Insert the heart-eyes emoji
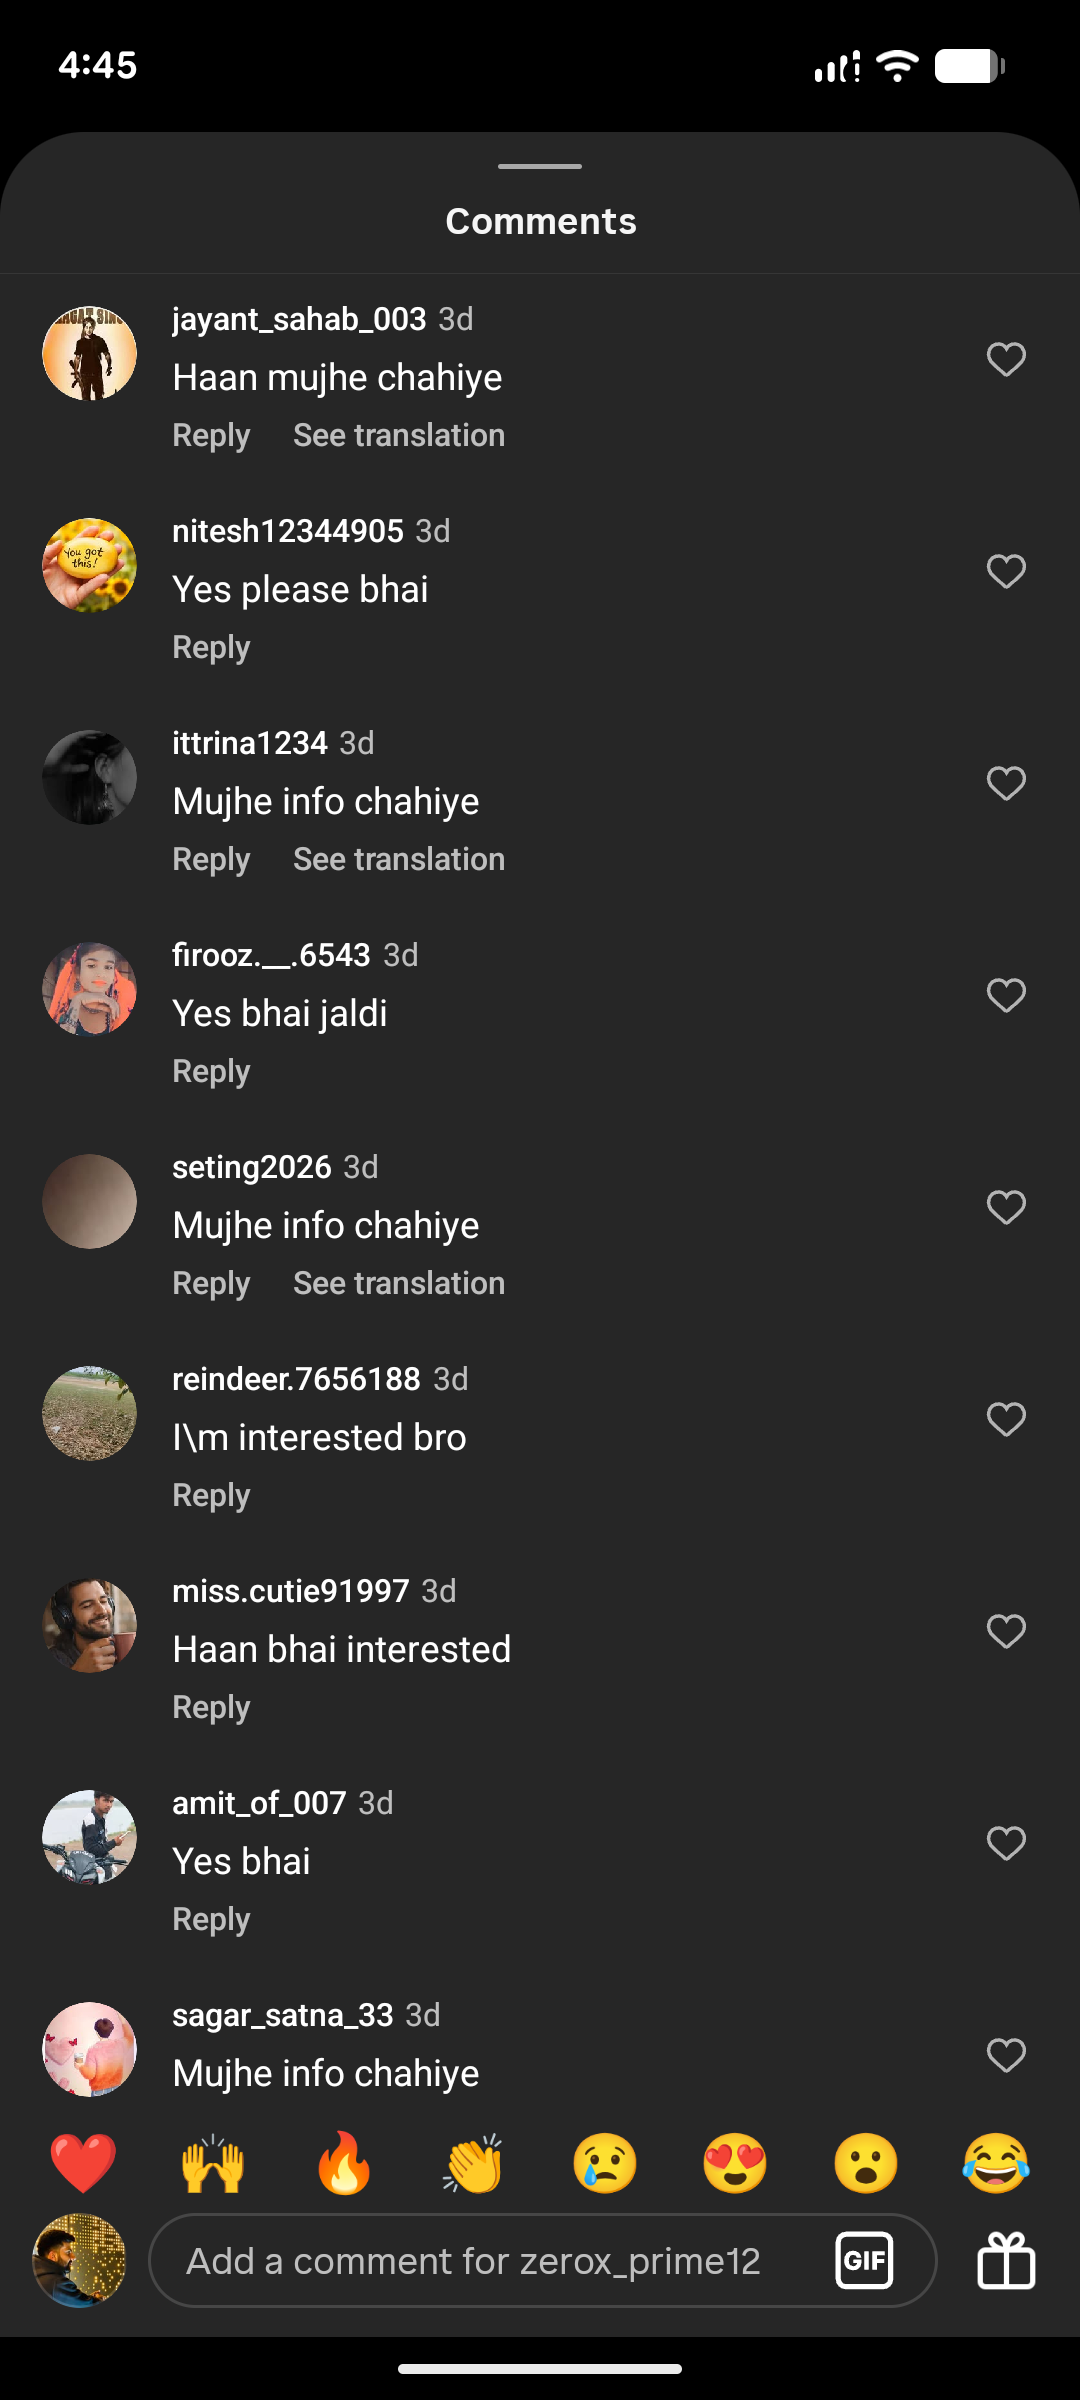The image size is (1080, 2400). pos(735,2163)
